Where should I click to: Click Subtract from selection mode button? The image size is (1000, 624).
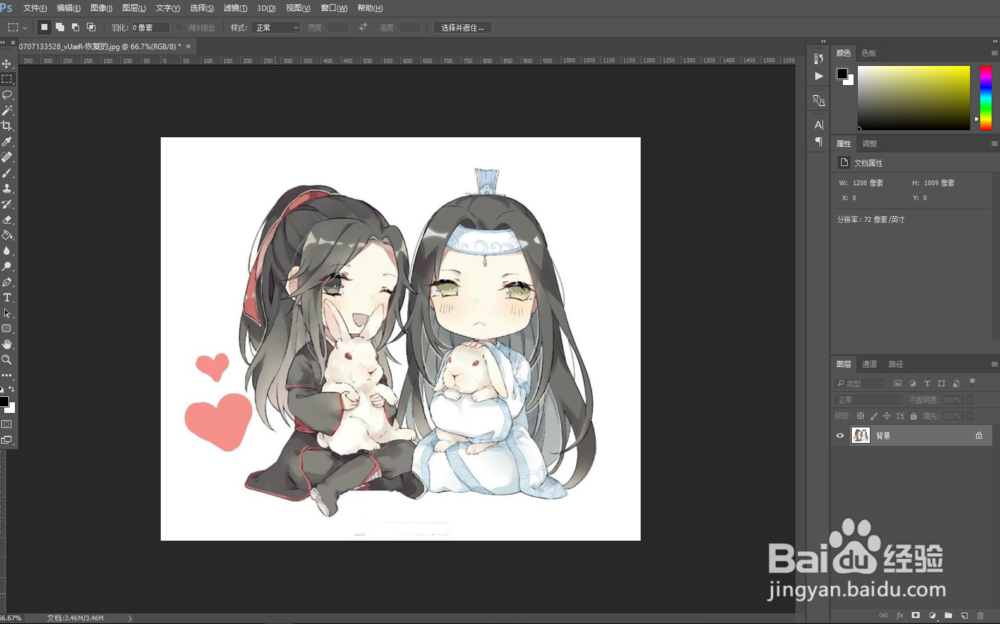(x=75, y=27)
